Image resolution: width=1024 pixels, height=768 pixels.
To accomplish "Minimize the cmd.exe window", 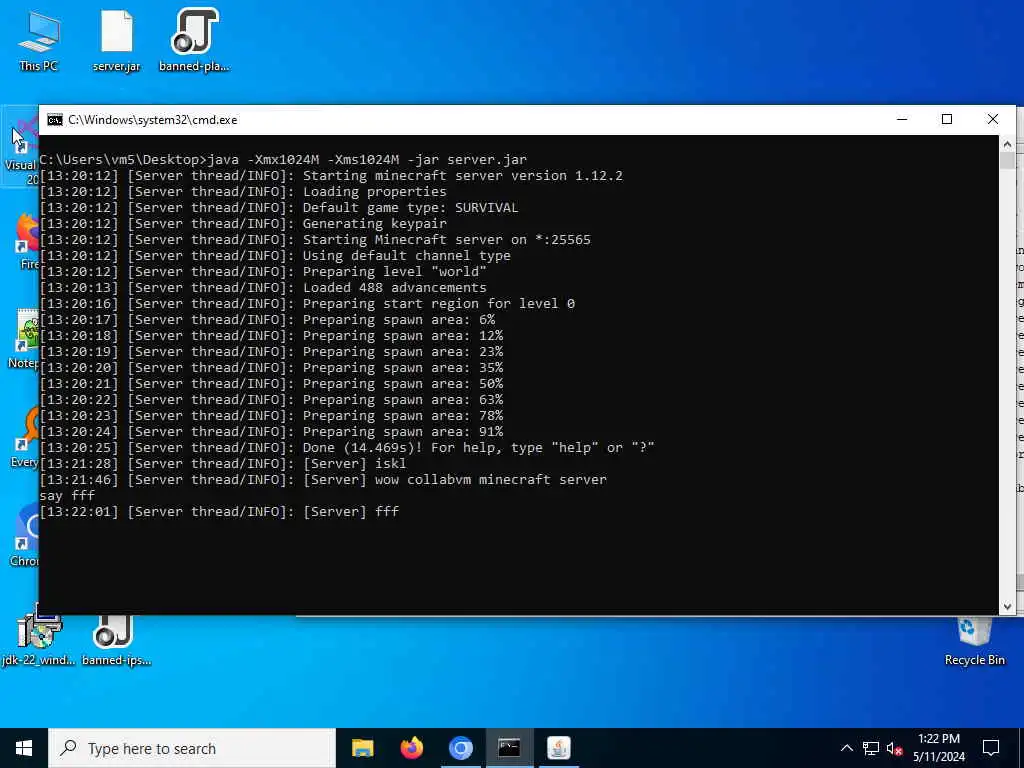I will 903,120.
